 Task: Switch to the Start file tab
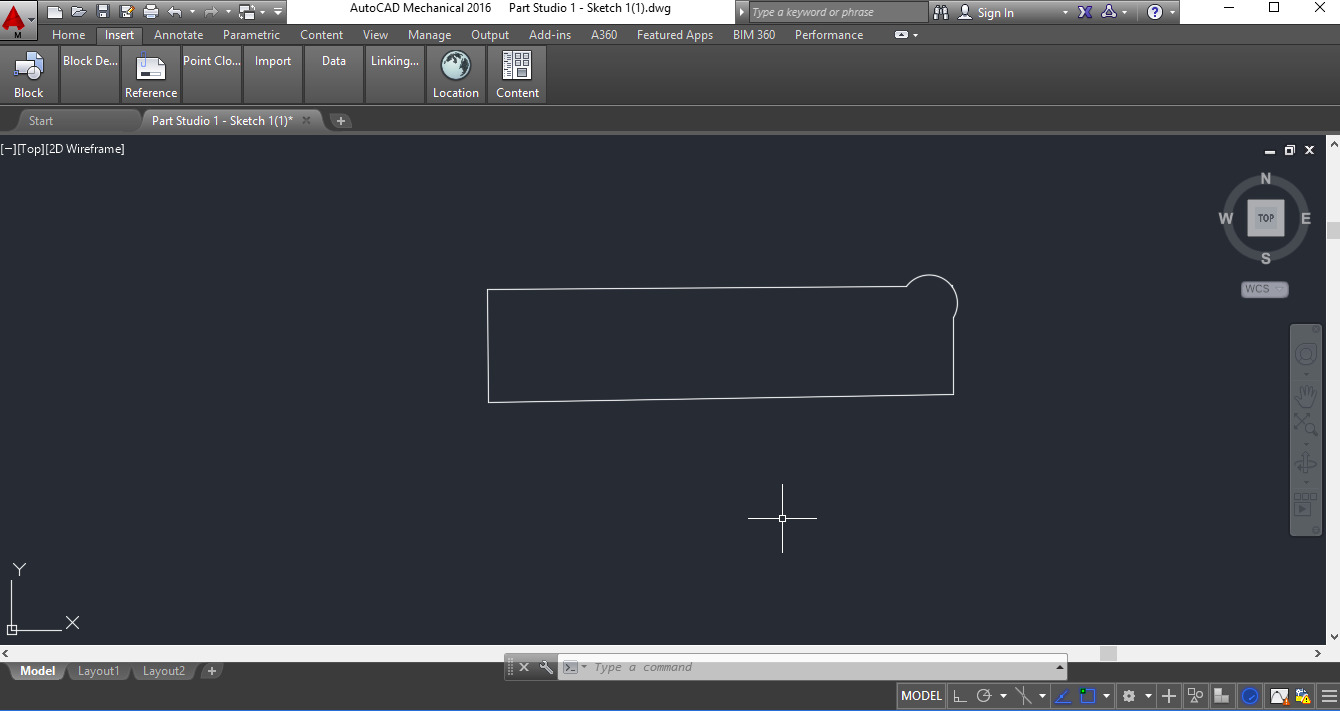click(41, 120)
